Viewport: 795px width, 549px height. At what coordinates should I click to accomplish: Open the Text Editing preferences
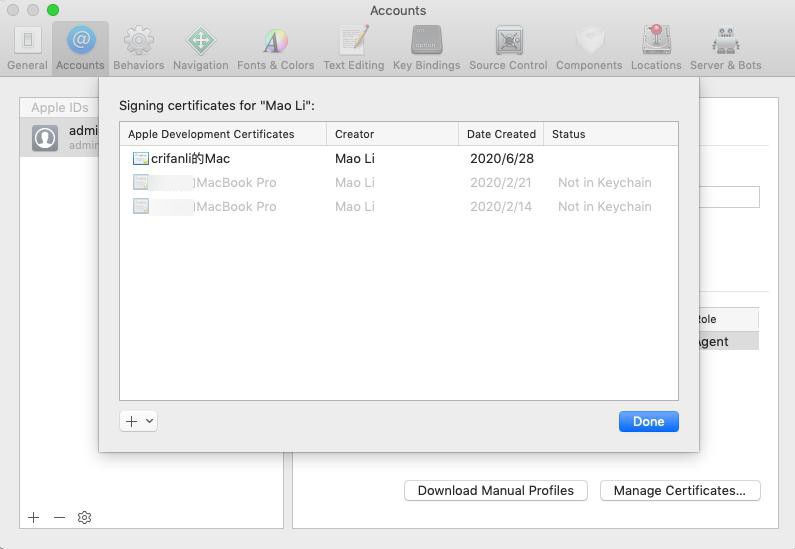pyautogui.click(x=353, y=48)
